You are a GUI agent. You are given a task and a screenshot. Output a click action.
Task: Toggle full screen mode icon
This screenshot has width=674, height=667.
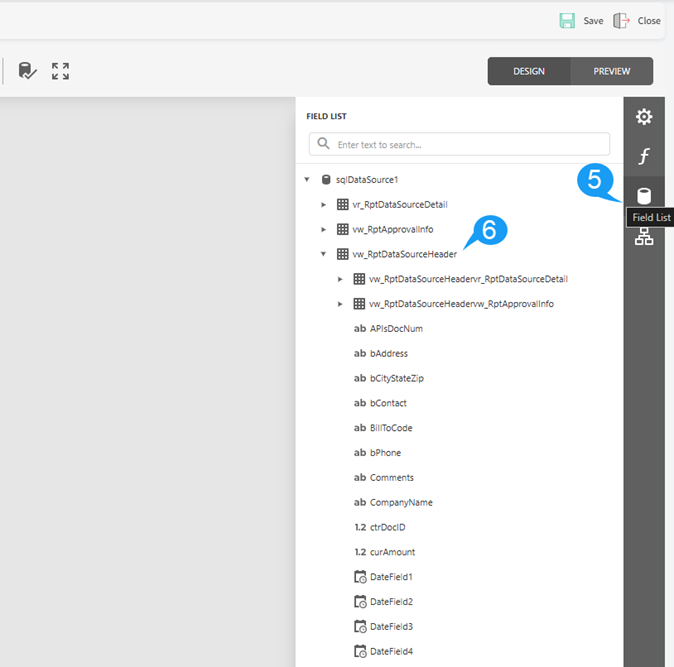click(61, 71)
